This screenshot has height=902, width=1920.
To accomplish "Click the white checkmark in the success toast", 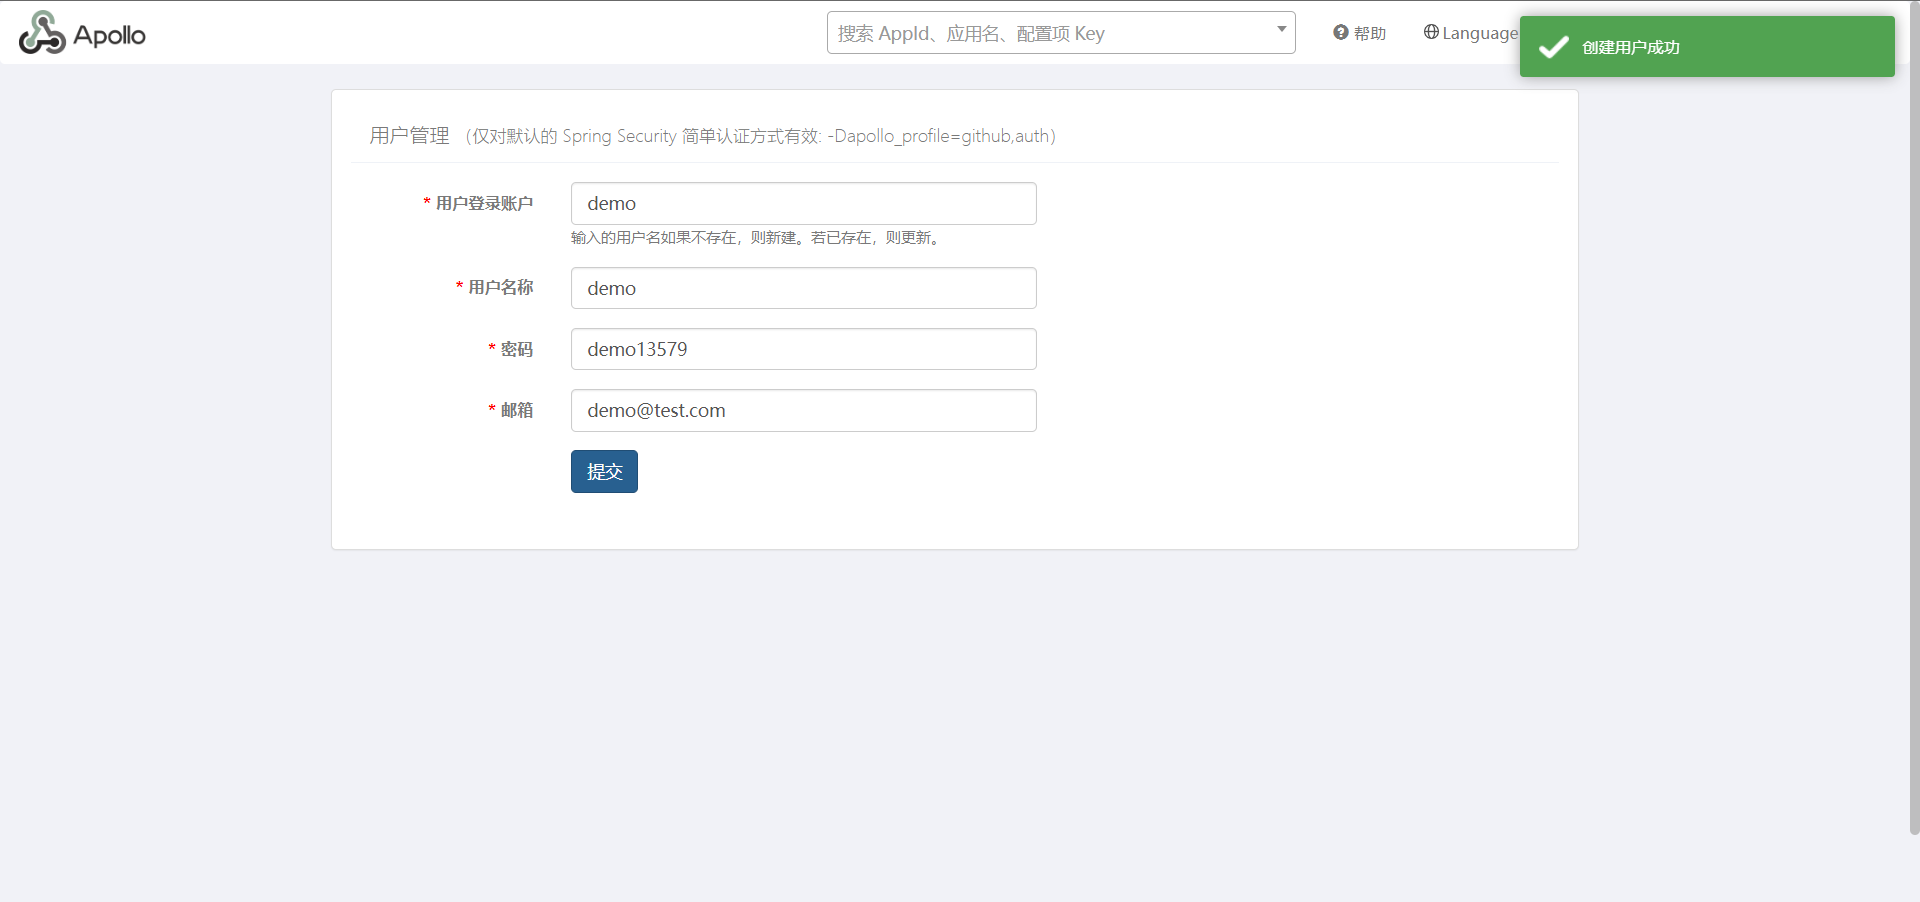I will tap(1553, 47).
